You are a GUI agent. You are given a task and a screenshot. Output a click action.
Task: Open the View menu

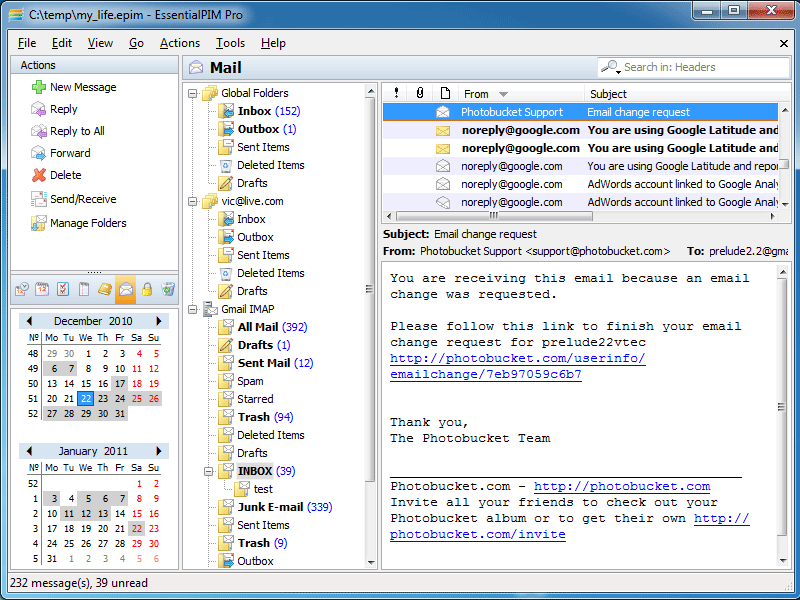pyautogui.click(x=100, y=43)
